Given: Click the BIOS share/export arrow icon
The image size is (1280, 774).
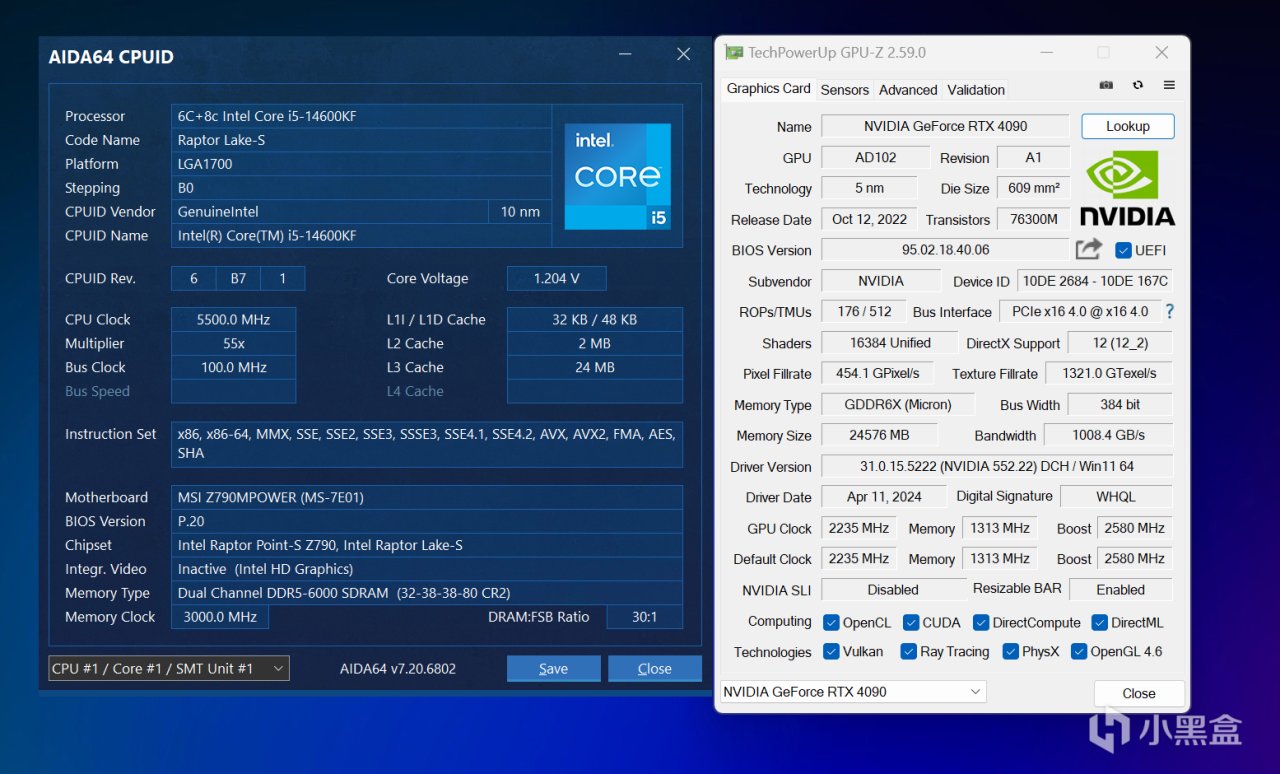Looking at the screenshot, I should [1089, 249].
